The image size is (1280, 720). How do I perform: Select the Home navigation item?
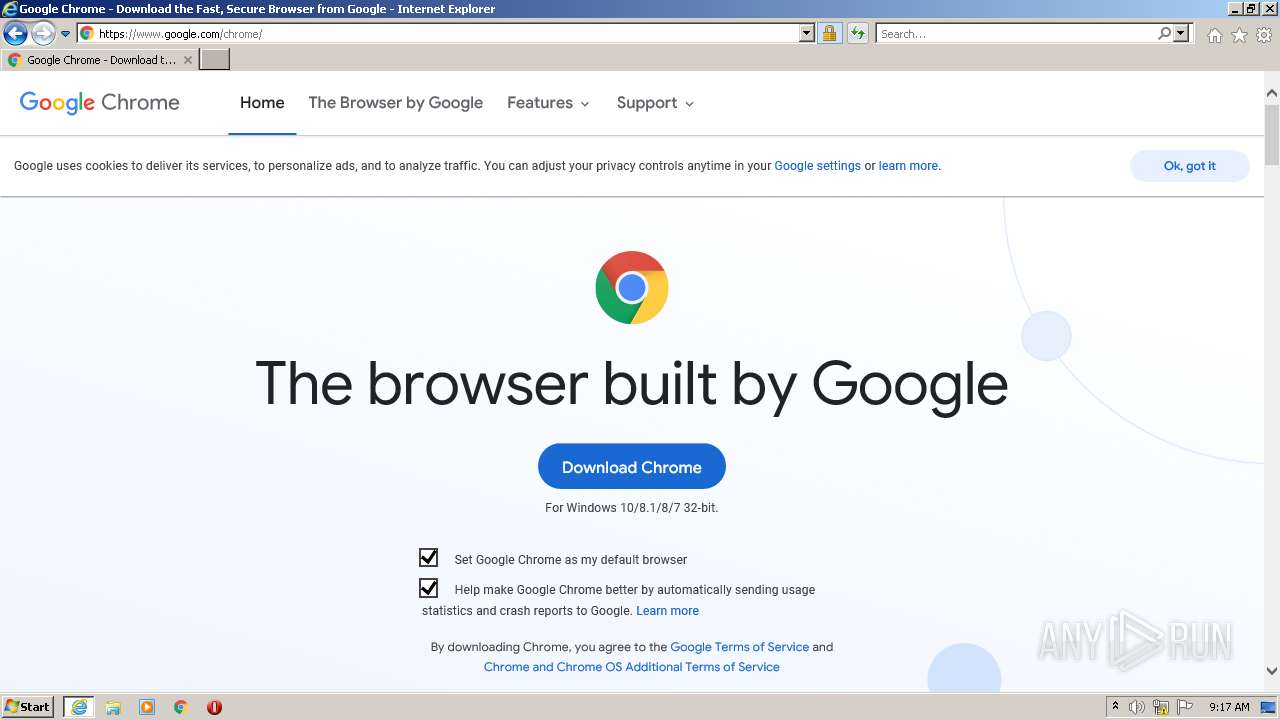262,103
